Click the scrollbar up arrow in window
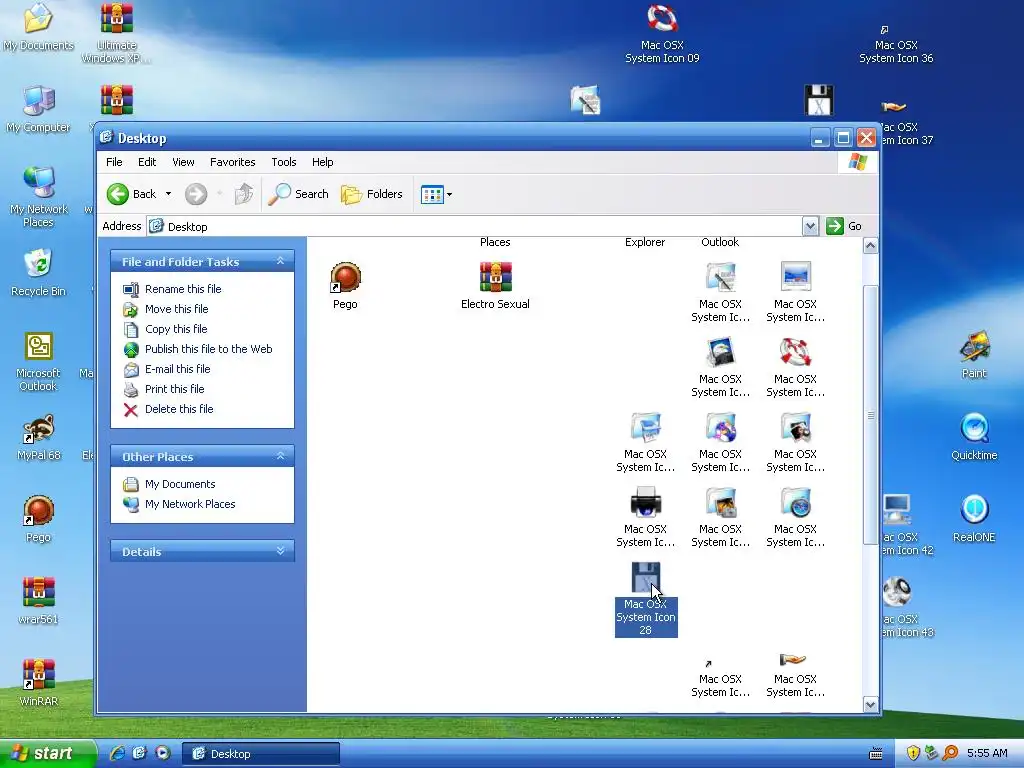 871,246
